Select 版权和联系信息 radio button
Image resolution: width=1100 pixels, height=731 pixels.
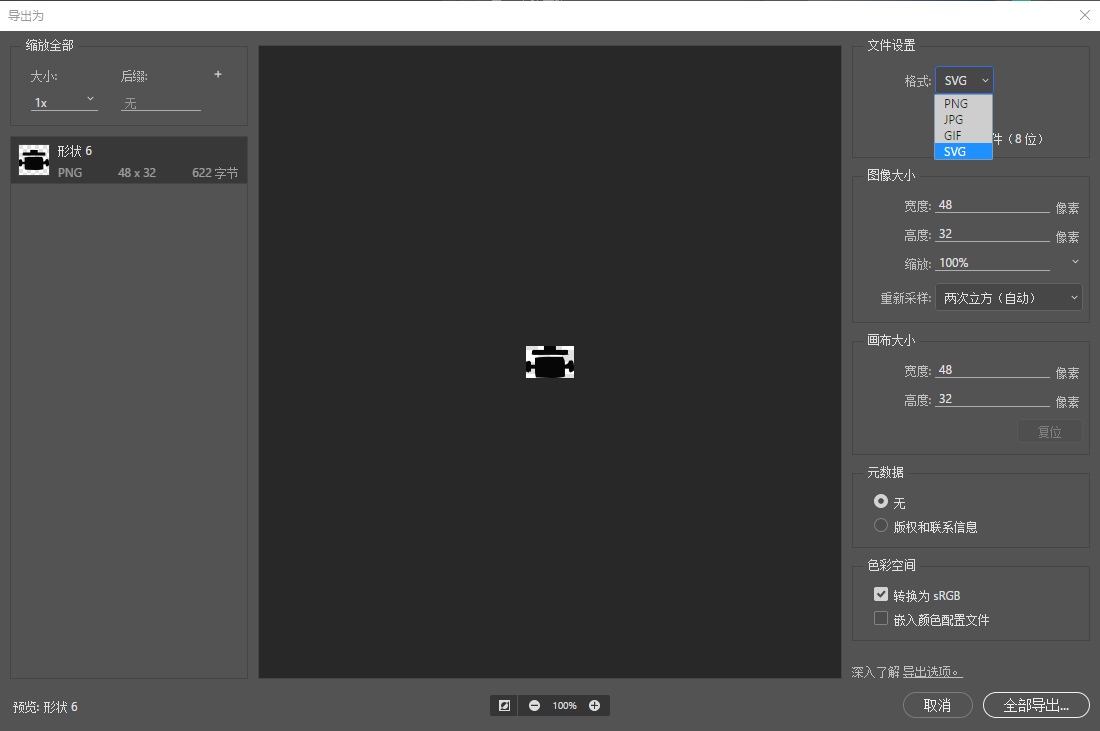(x=881, y=525)
